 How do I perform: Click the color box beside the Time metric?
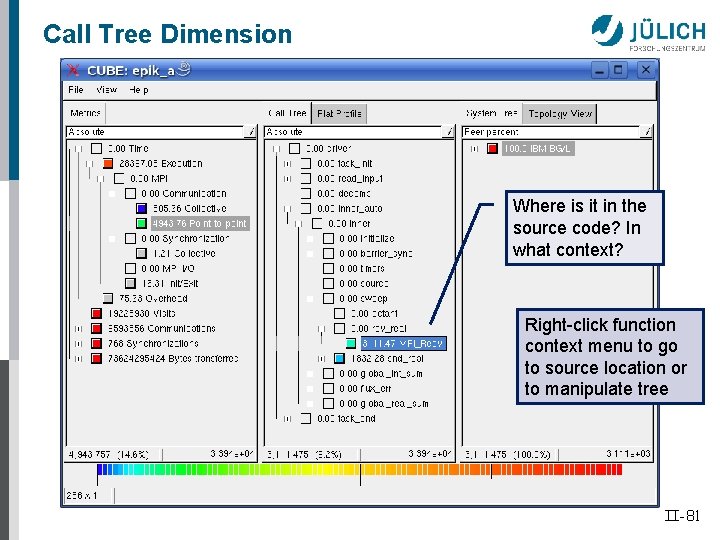coord(96,148)
